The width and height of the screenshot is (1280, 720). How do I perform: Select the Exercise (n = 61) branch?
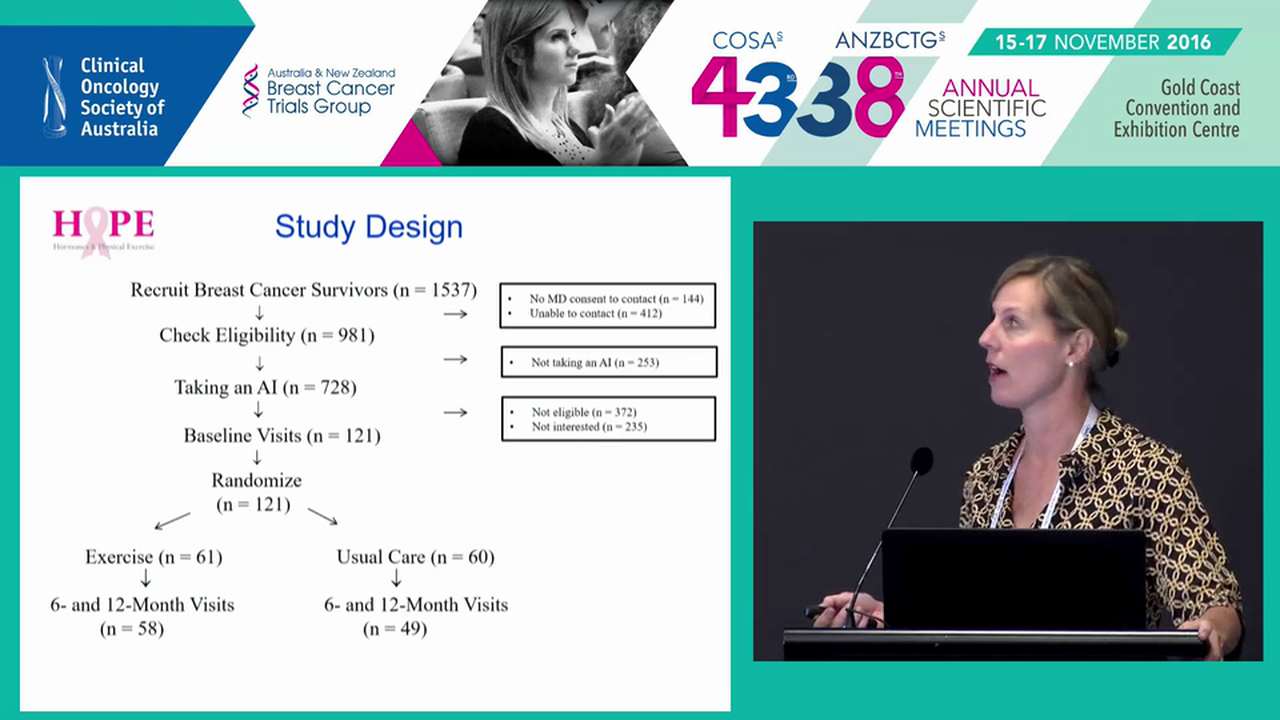[x=153, y=557]
